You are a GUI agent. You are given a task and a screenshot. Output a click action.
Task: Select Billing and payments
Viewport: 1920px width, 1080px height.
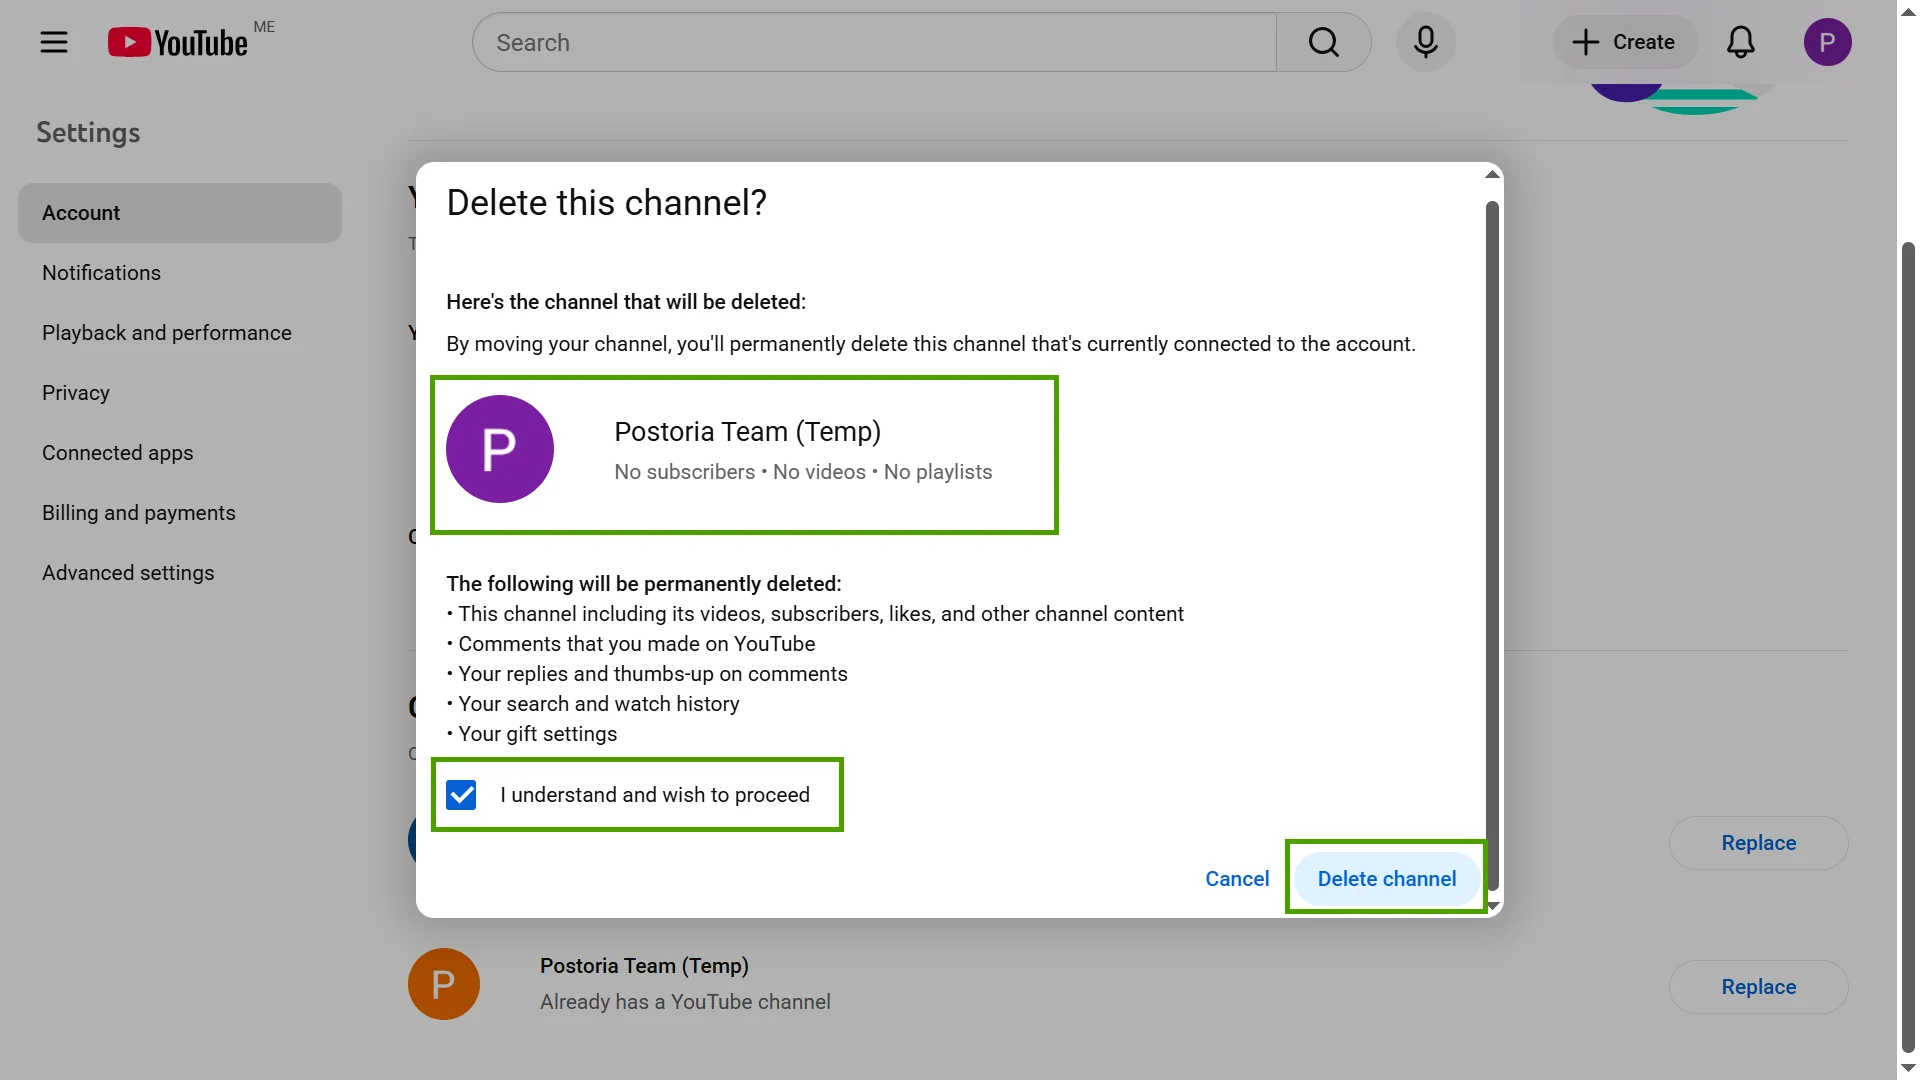pyautogui.click(x=138, y=512)
